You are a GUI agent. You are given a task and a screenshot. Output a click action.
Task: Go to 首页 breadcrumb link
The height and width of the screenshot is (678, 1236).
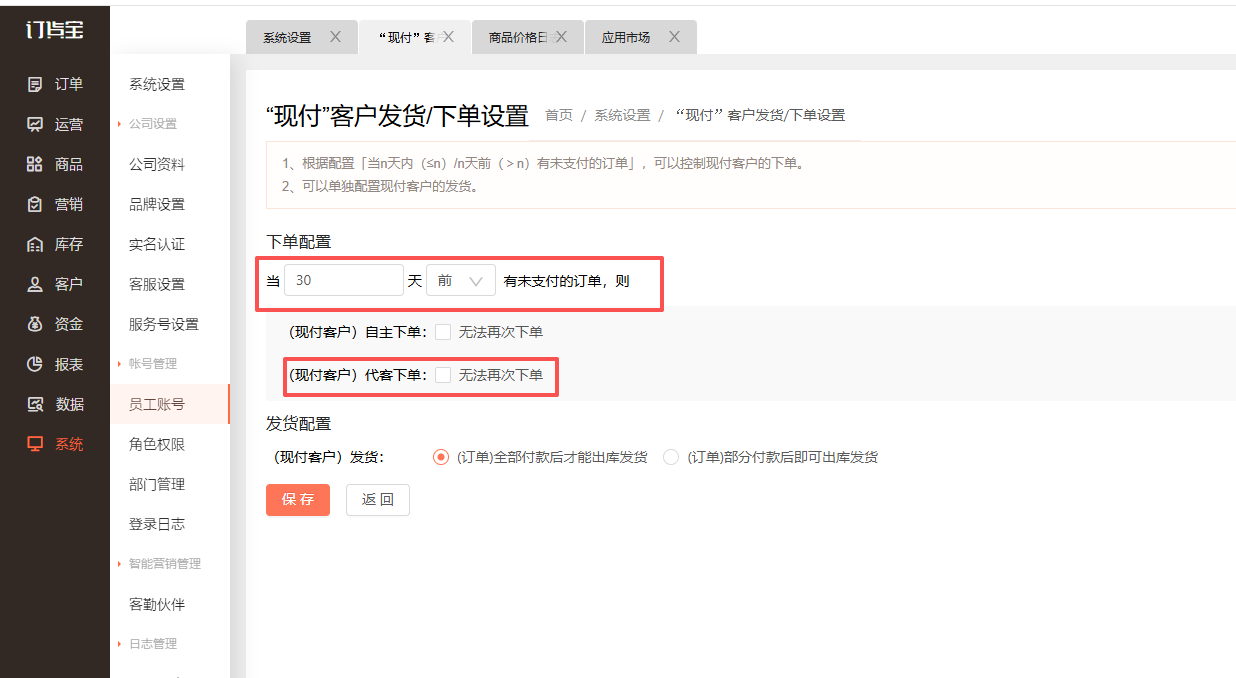tap(559, 116)
